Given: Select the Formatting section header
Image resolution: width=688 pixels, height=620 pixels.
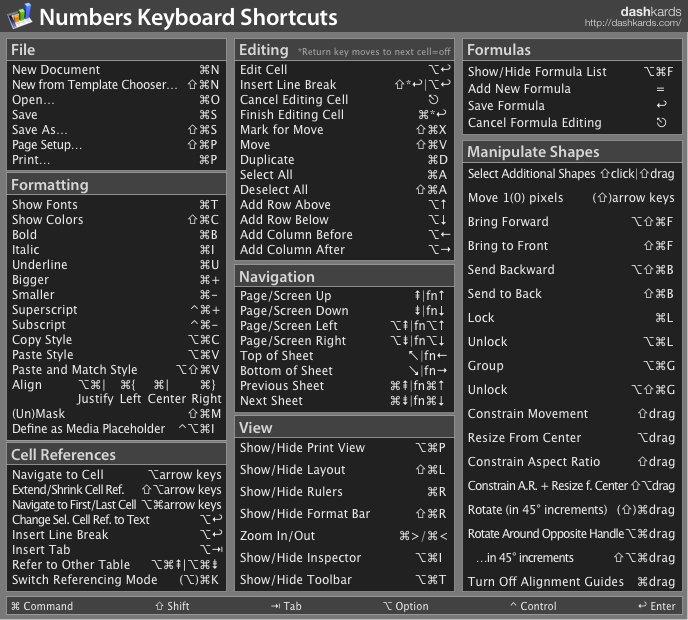Looking at the screenshot, I should [116, 185].
